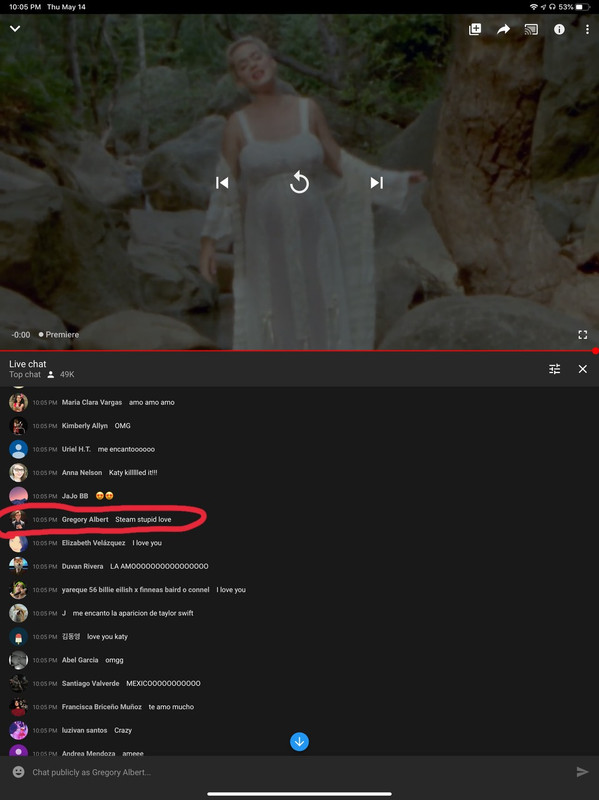
Task: Enter fullscreen mode
Action: tap(583, 335)
